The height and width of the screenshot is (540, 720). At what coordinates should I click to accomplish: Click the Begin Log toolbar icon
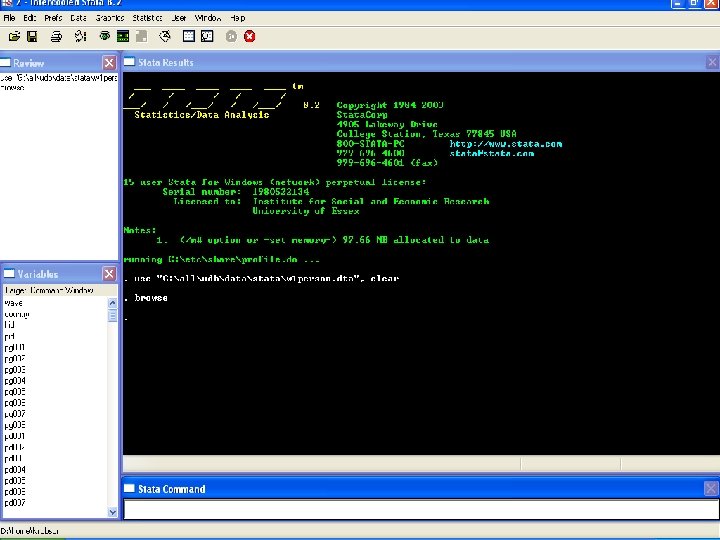[x=81, y=36]
